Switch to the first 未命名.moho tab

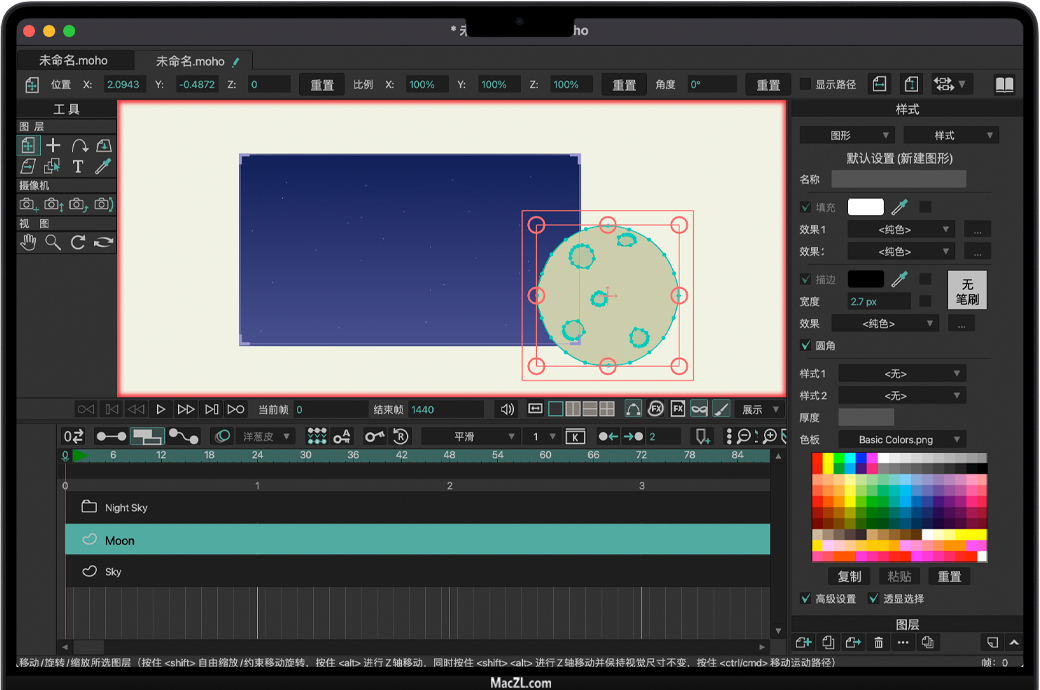pyautogui.click(x=73, y=61)
